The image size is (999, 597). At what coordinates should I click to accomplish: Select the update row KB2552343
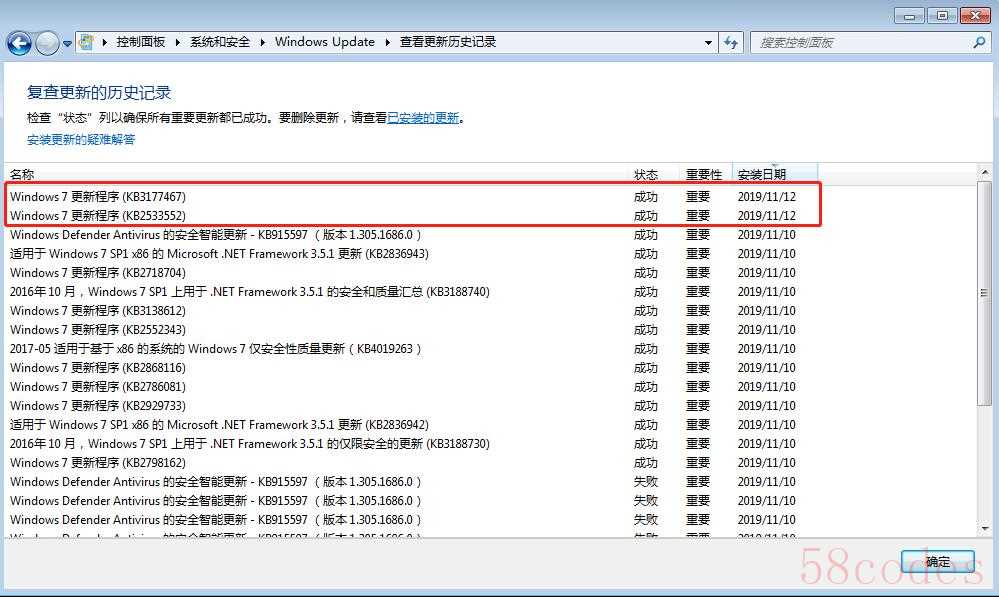(x=412, y=330)
